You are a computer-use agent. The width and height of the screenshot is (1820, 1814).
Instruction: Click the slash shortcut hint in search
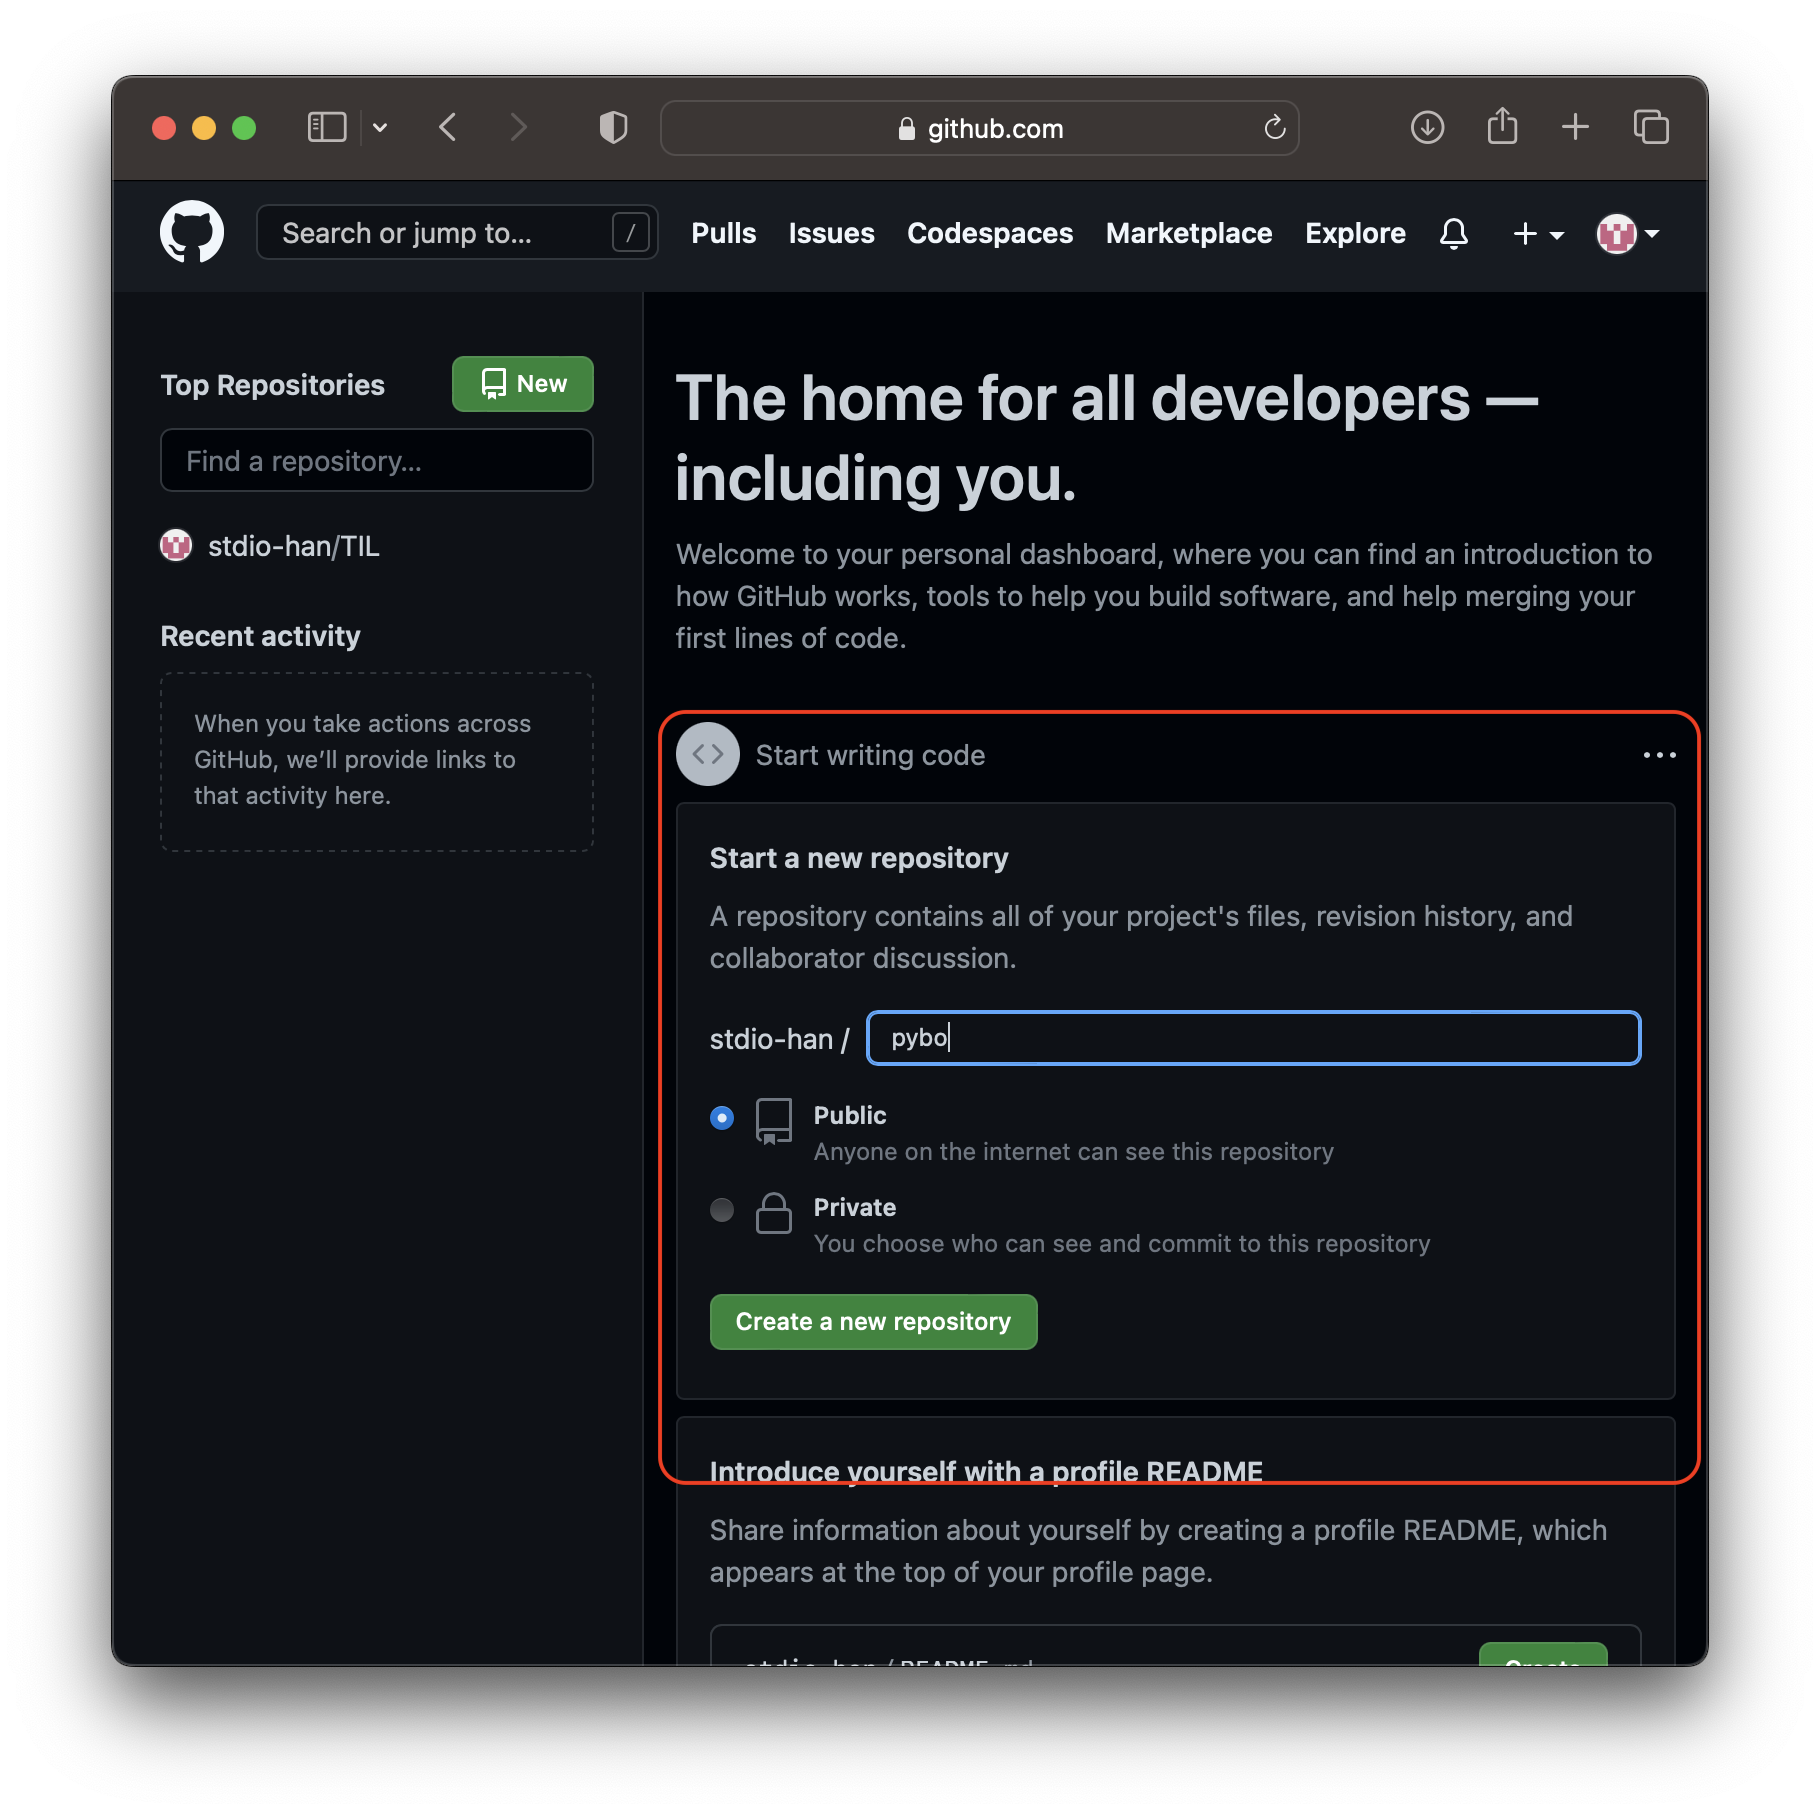[630, 233]
